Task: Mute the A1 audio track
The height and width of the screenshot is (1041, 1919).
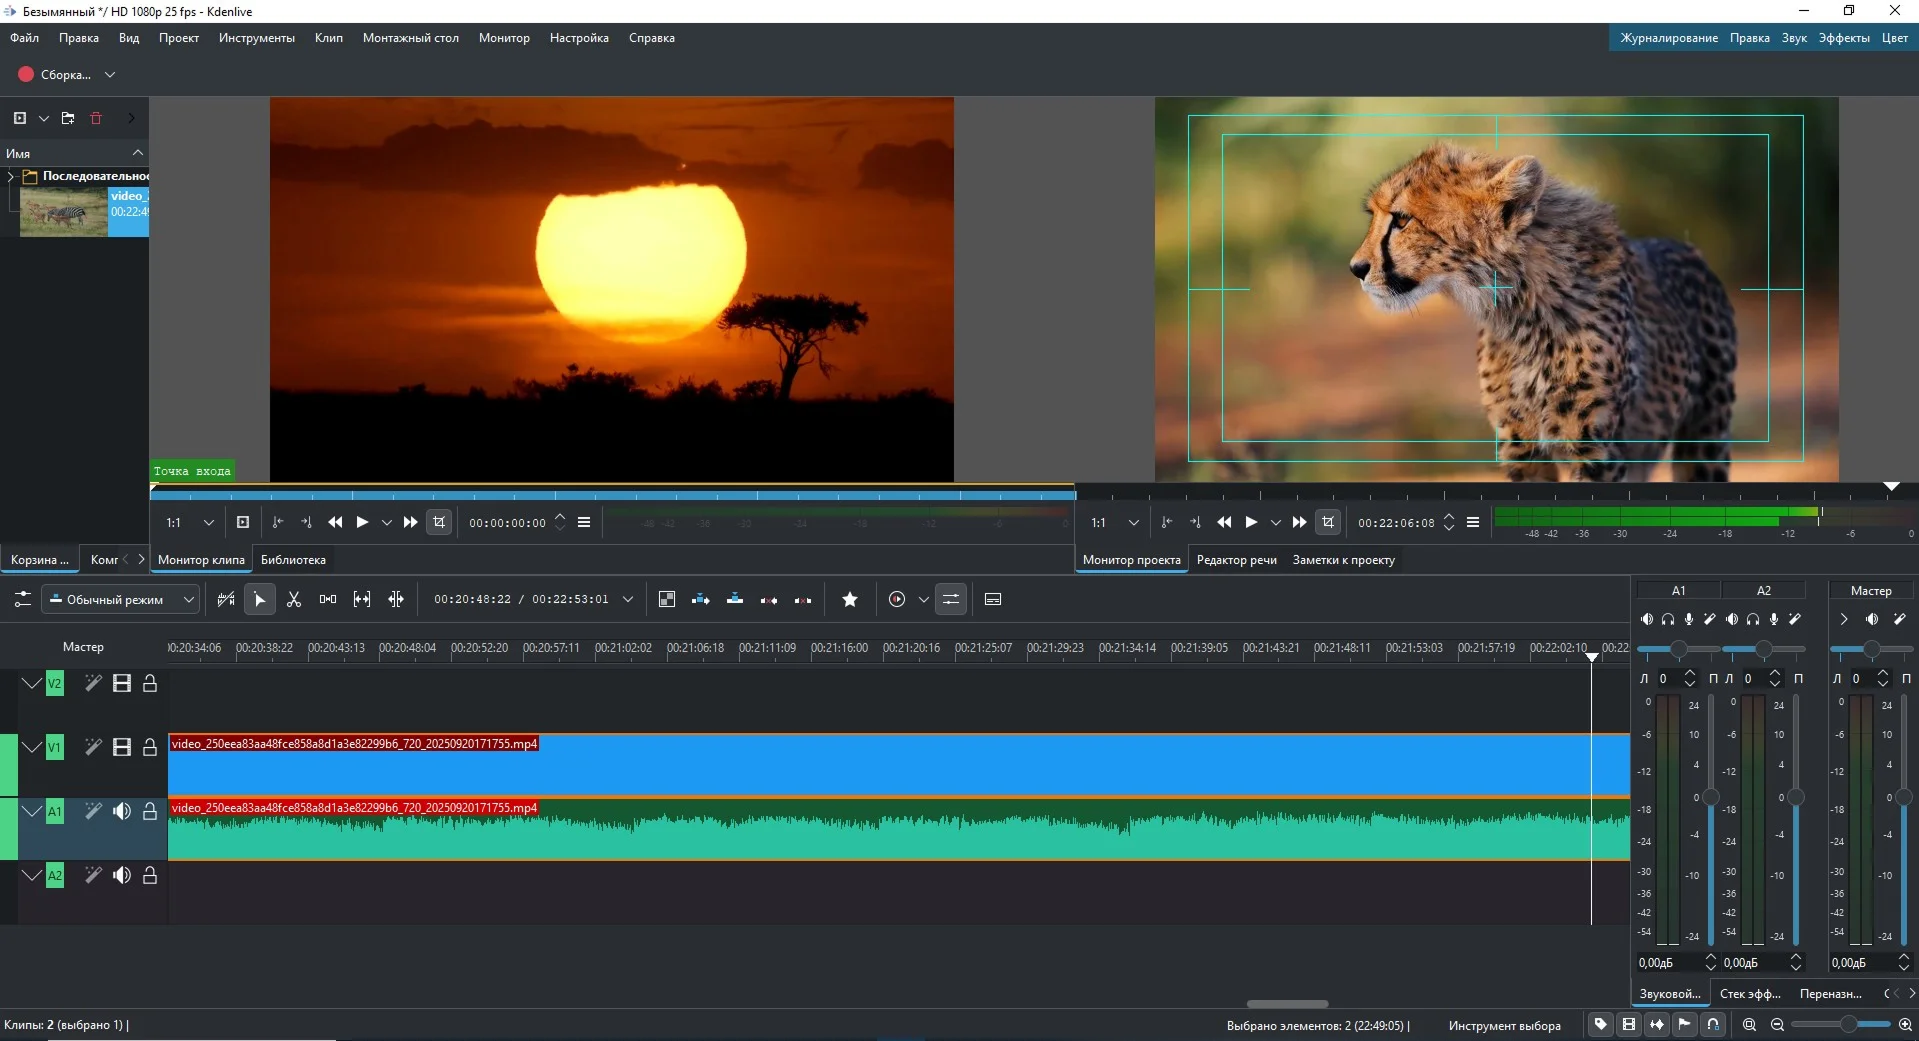Action: coord(122,811)
